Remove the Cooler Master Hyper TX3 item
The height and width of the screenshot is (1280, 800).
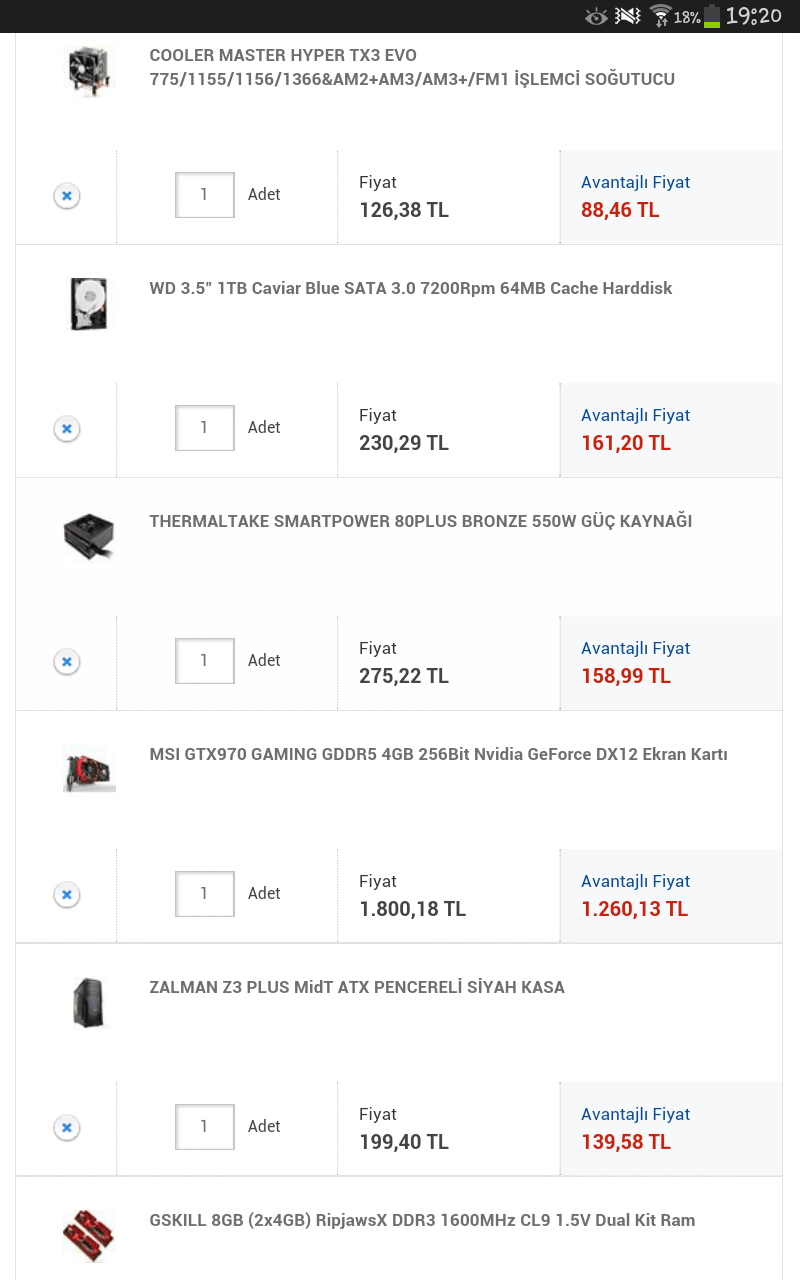67,196
